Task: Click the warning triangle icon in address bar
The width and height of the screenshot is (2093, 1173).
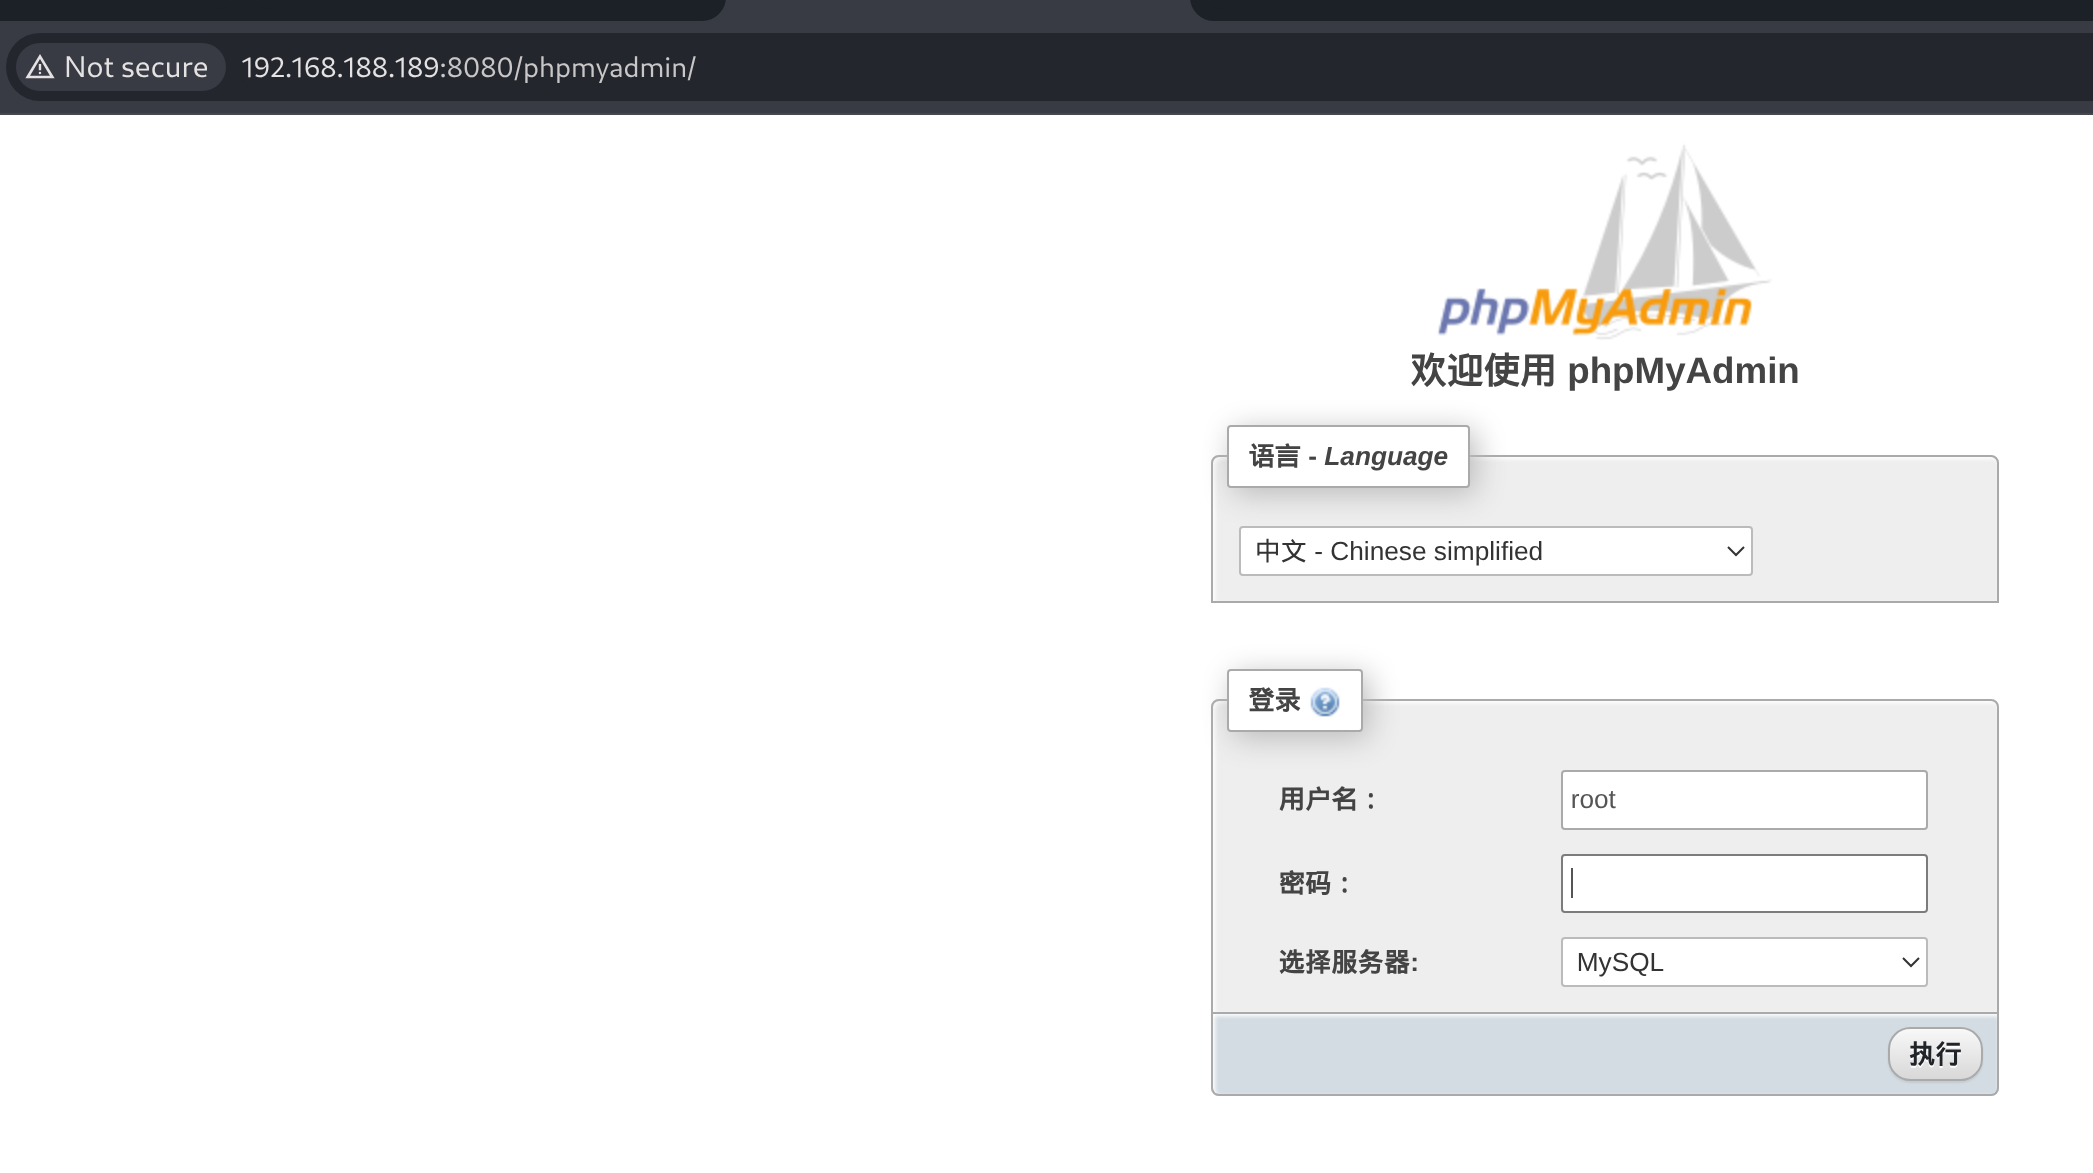Action: (x=40, y=67)
